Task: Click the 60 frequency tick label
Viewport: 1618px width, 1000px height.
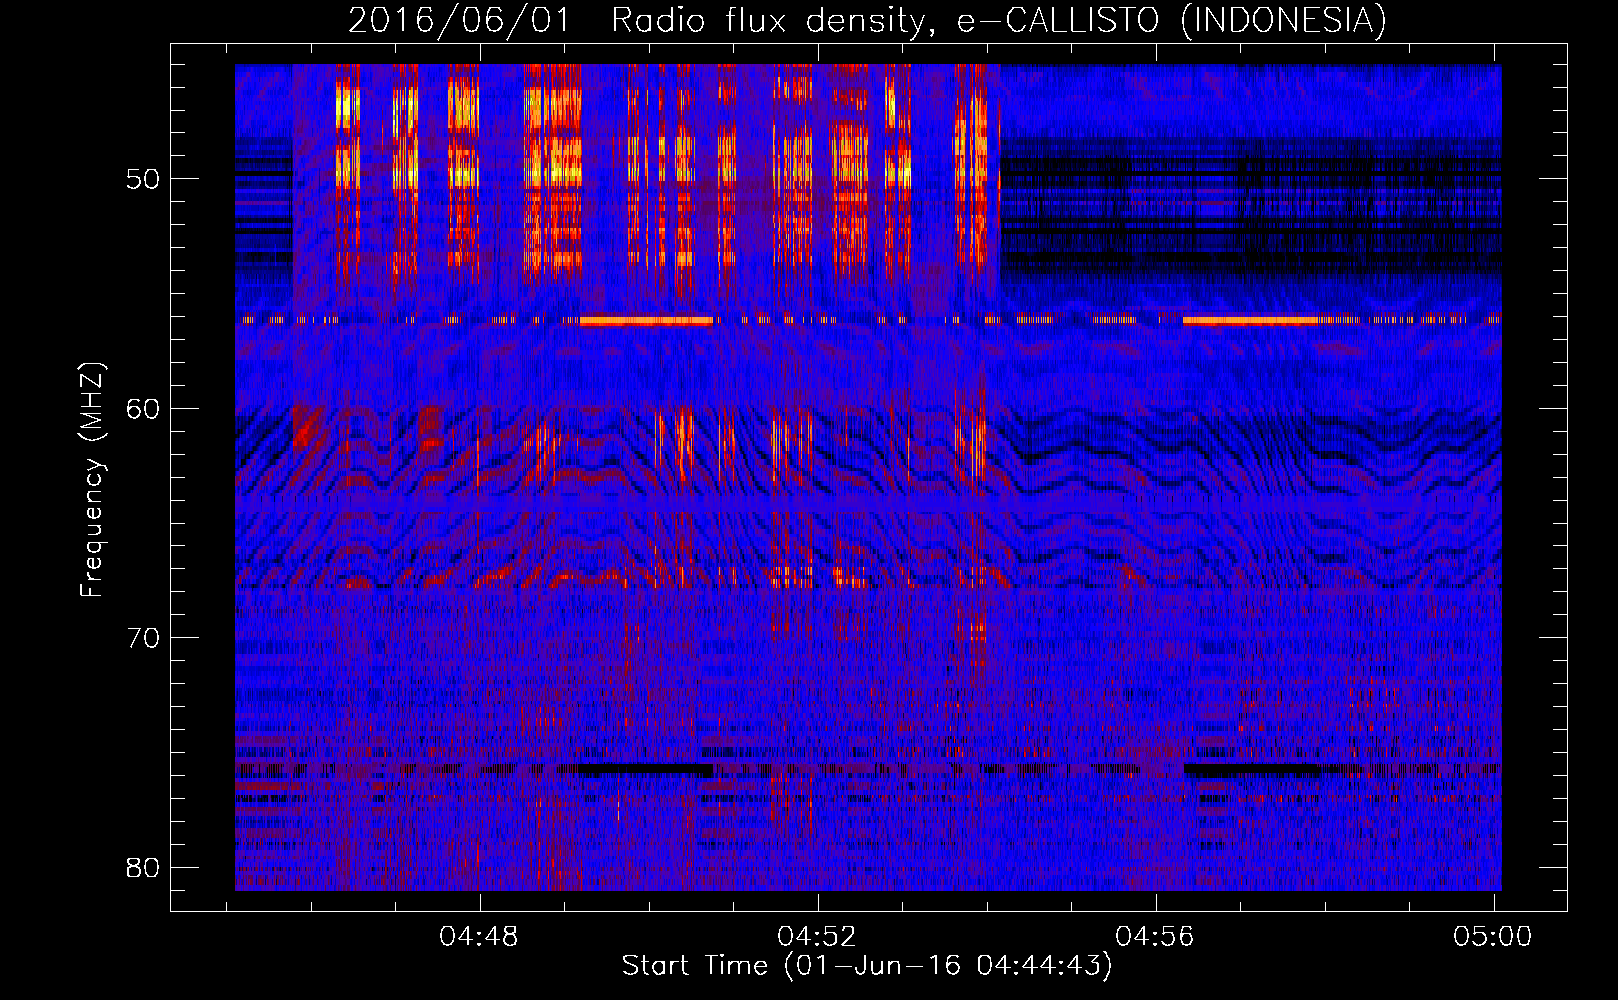Action: pyautogui.click(x=143, y=409)
